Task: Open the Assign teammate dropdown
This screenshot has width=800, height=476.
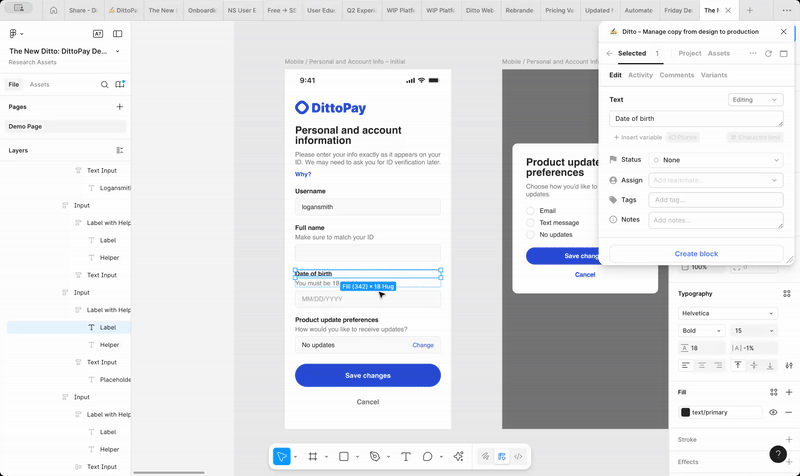Action: [716, 180]
